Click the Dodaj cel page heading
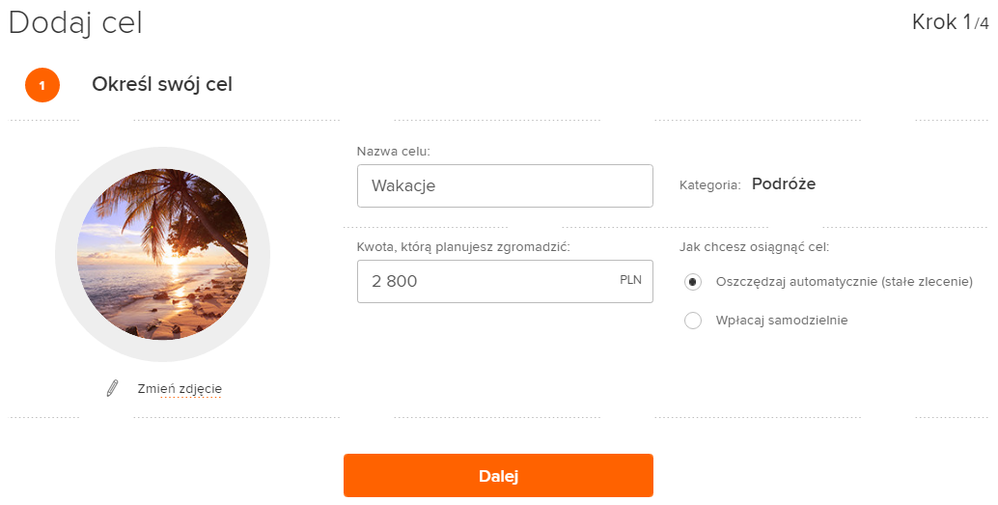998x505 pixels. (x=75, y=22)
